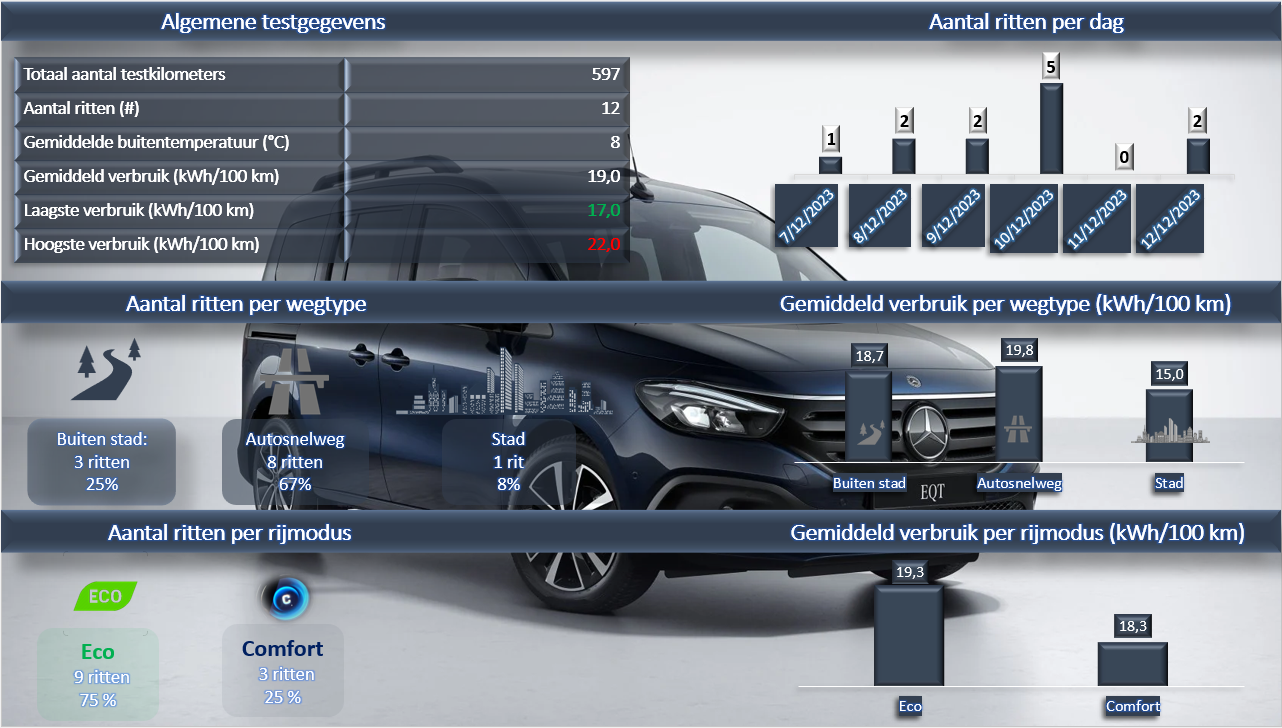Click the 'Hoogste verbruik (kWh/100 km)' label
This screenshot has width=1282, height=728.
click(142, 244)
